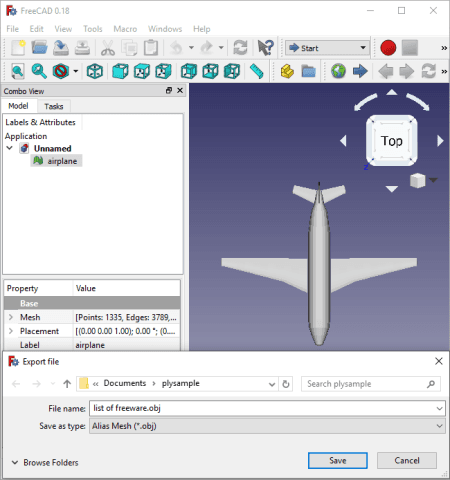Viewport: 450px width, 480px height.
Task: Open the Undo history dropdown arrow
Action: click(191, 48)
